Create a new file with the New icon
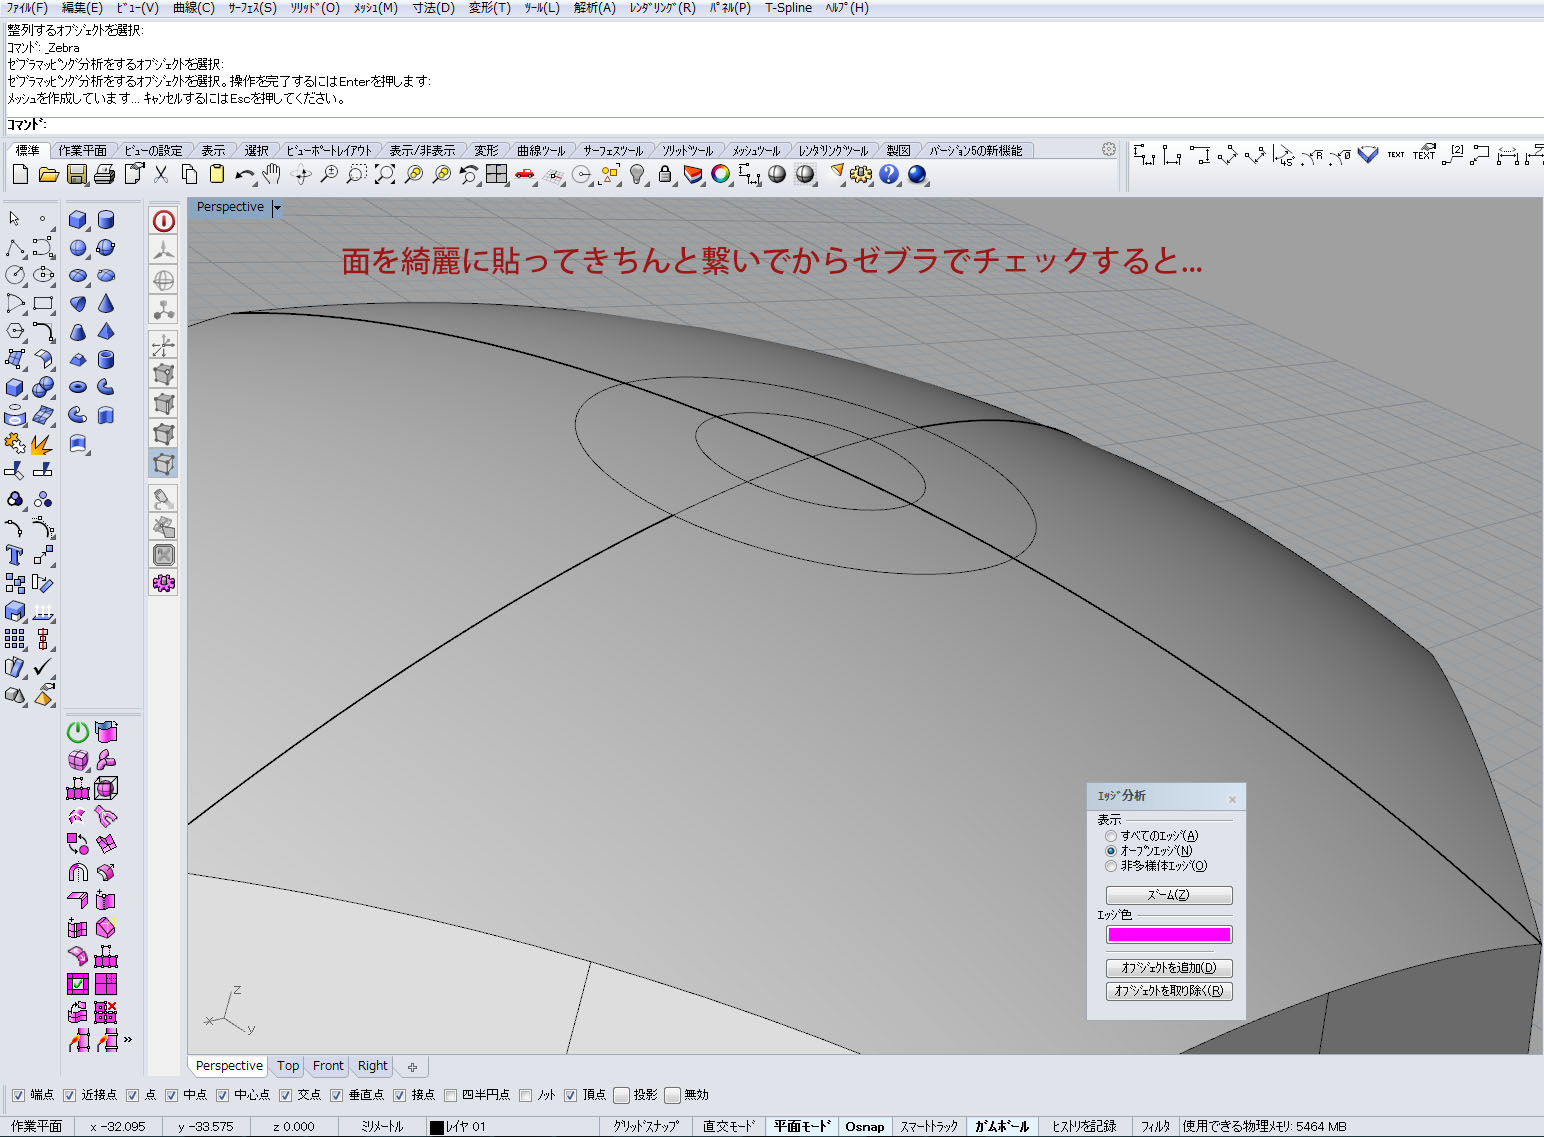The image size is (1544, 1137). [x=20, y=175]
